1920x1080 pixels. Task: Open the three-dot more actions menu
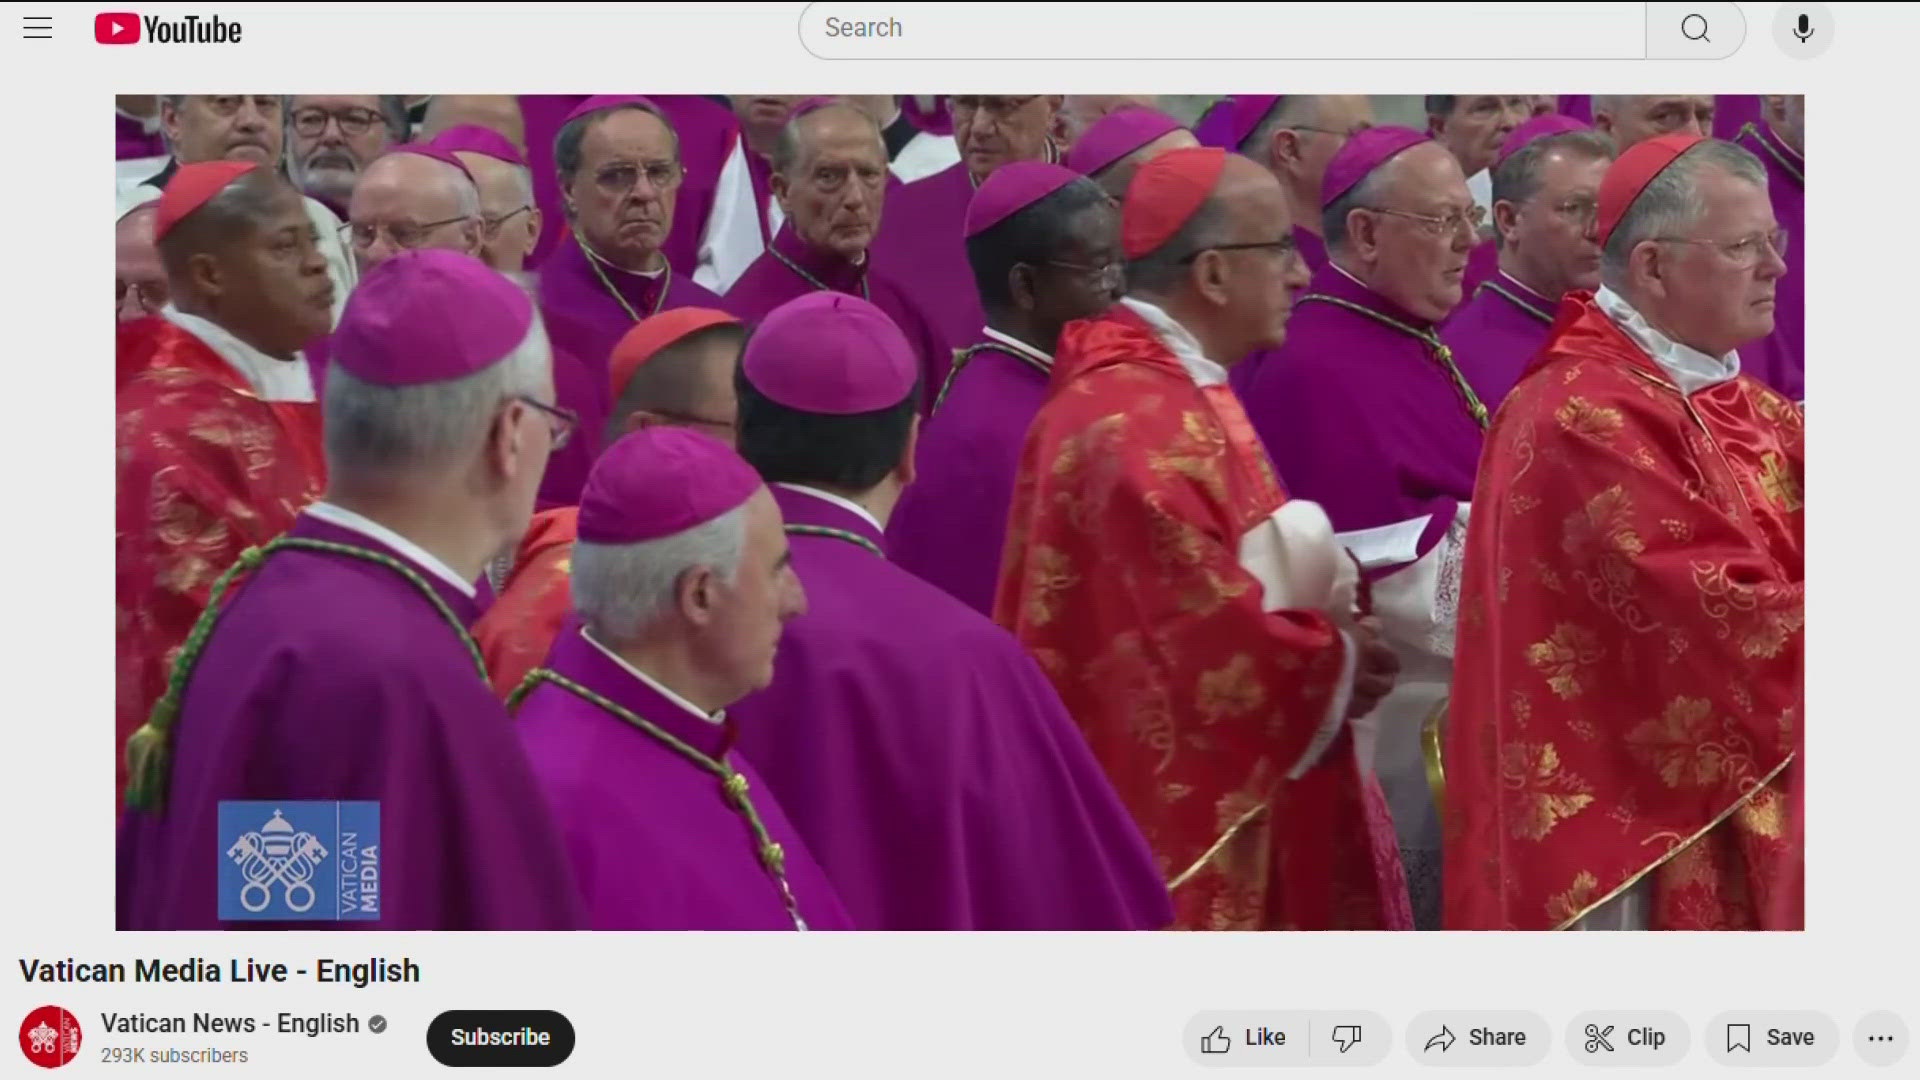(x=1880, y=1038)
